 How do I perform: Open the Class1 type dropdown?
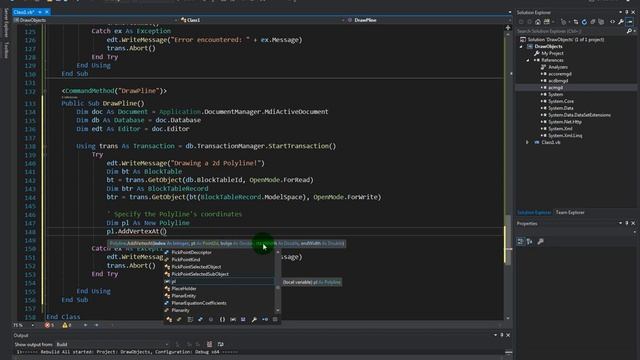click(262, 20)
